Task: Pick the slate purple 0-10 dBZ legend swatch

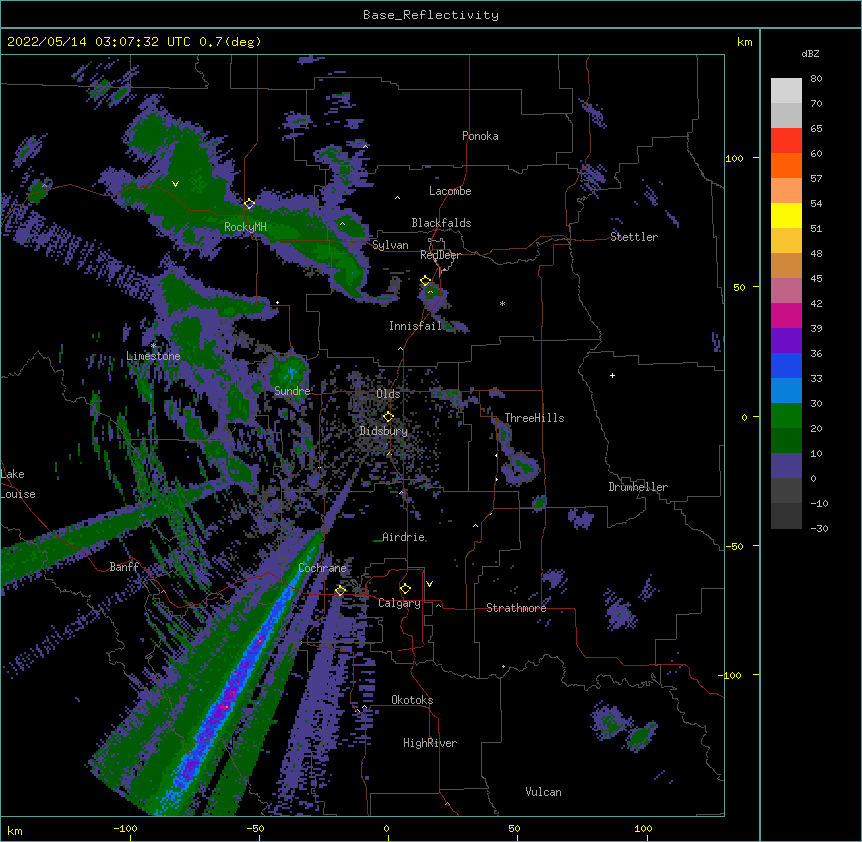Action: tap(786, 466)
